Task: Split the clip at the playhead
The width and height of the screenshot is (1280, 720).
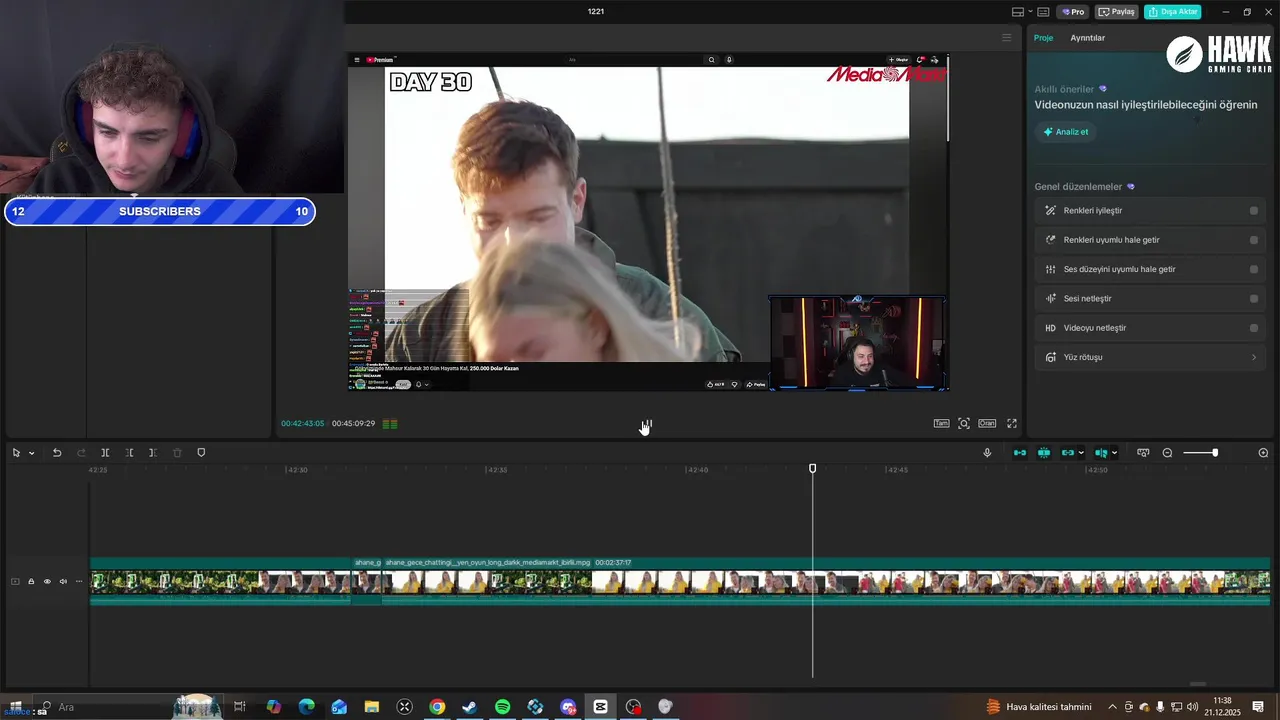Action: (105, 453)
